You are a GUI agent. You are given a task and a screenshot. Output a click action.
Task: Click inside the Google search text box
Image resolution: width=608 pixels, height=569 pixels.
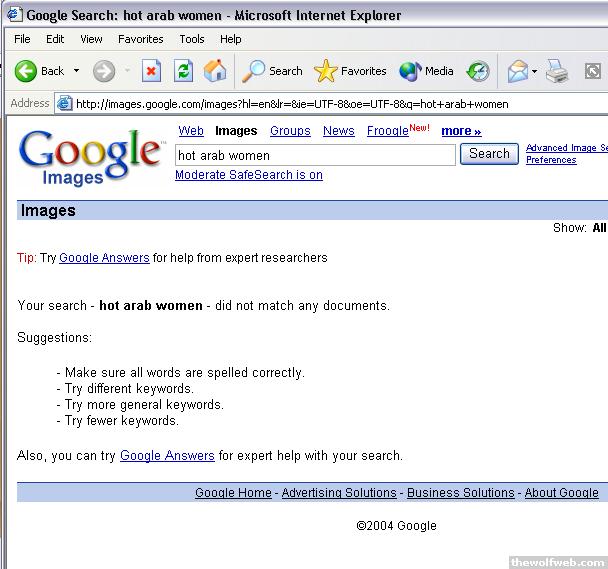pyautogui.click(x=314, y=155)
